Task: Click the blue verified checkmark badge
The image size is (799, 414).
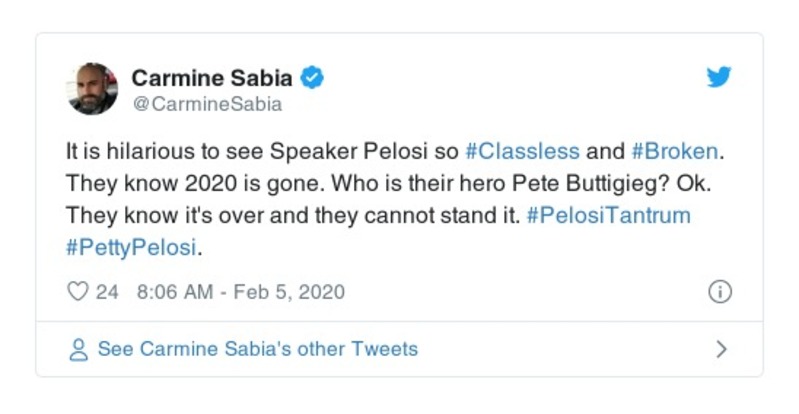Action: pyautogui.click(x=312, y=77)
